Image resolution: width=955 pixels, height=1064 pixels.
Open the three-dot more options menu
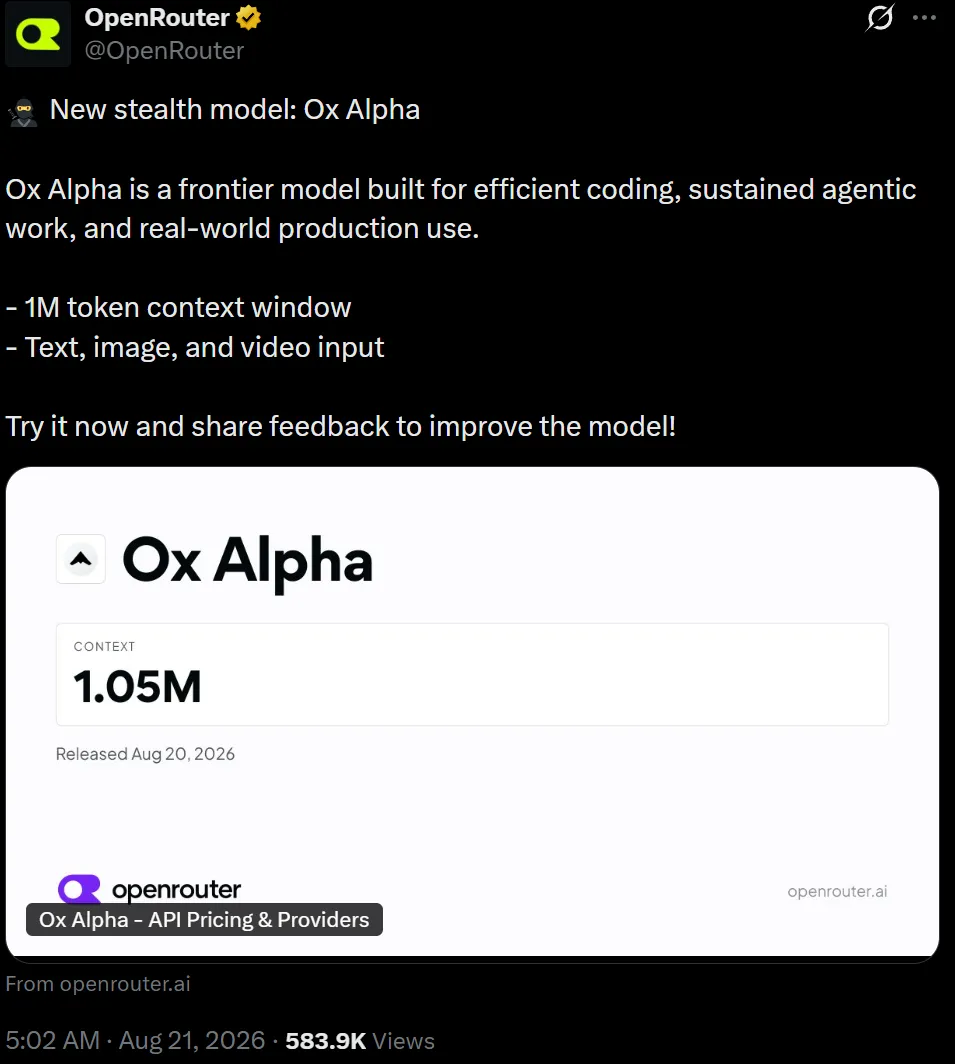coord(924,18)
